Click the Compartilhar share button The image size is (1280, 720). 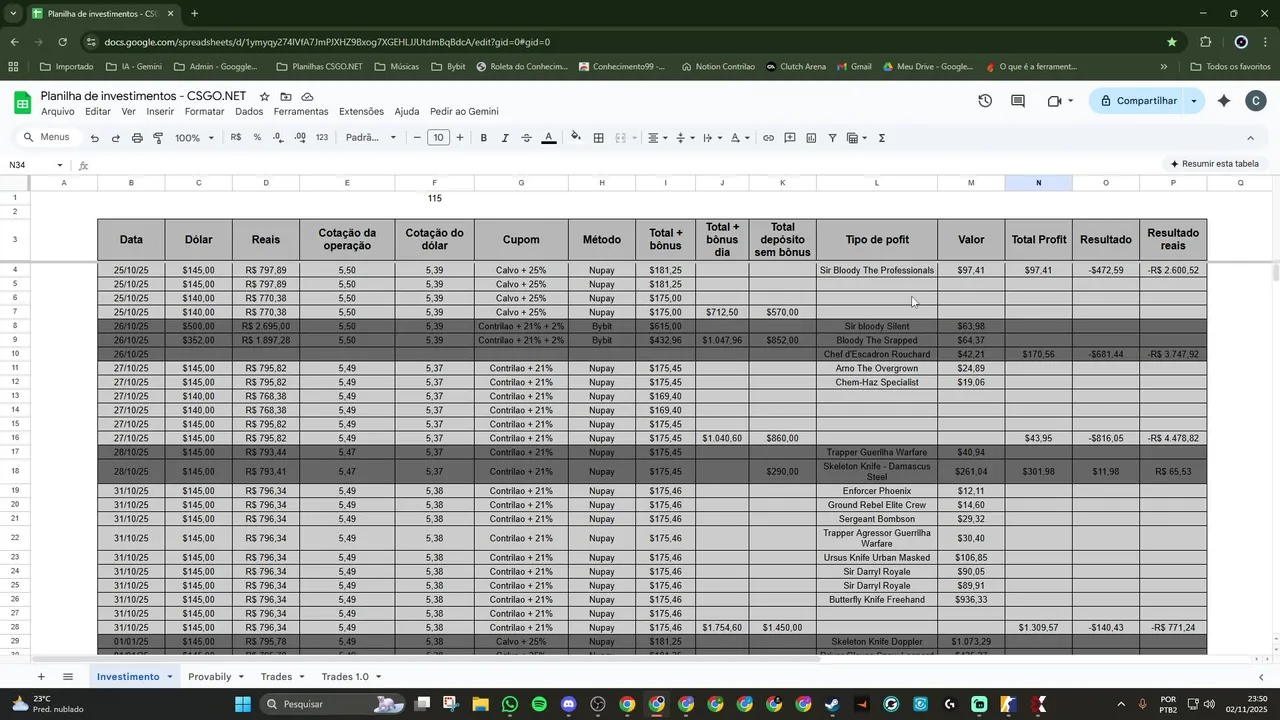[x=1138, y=101]
